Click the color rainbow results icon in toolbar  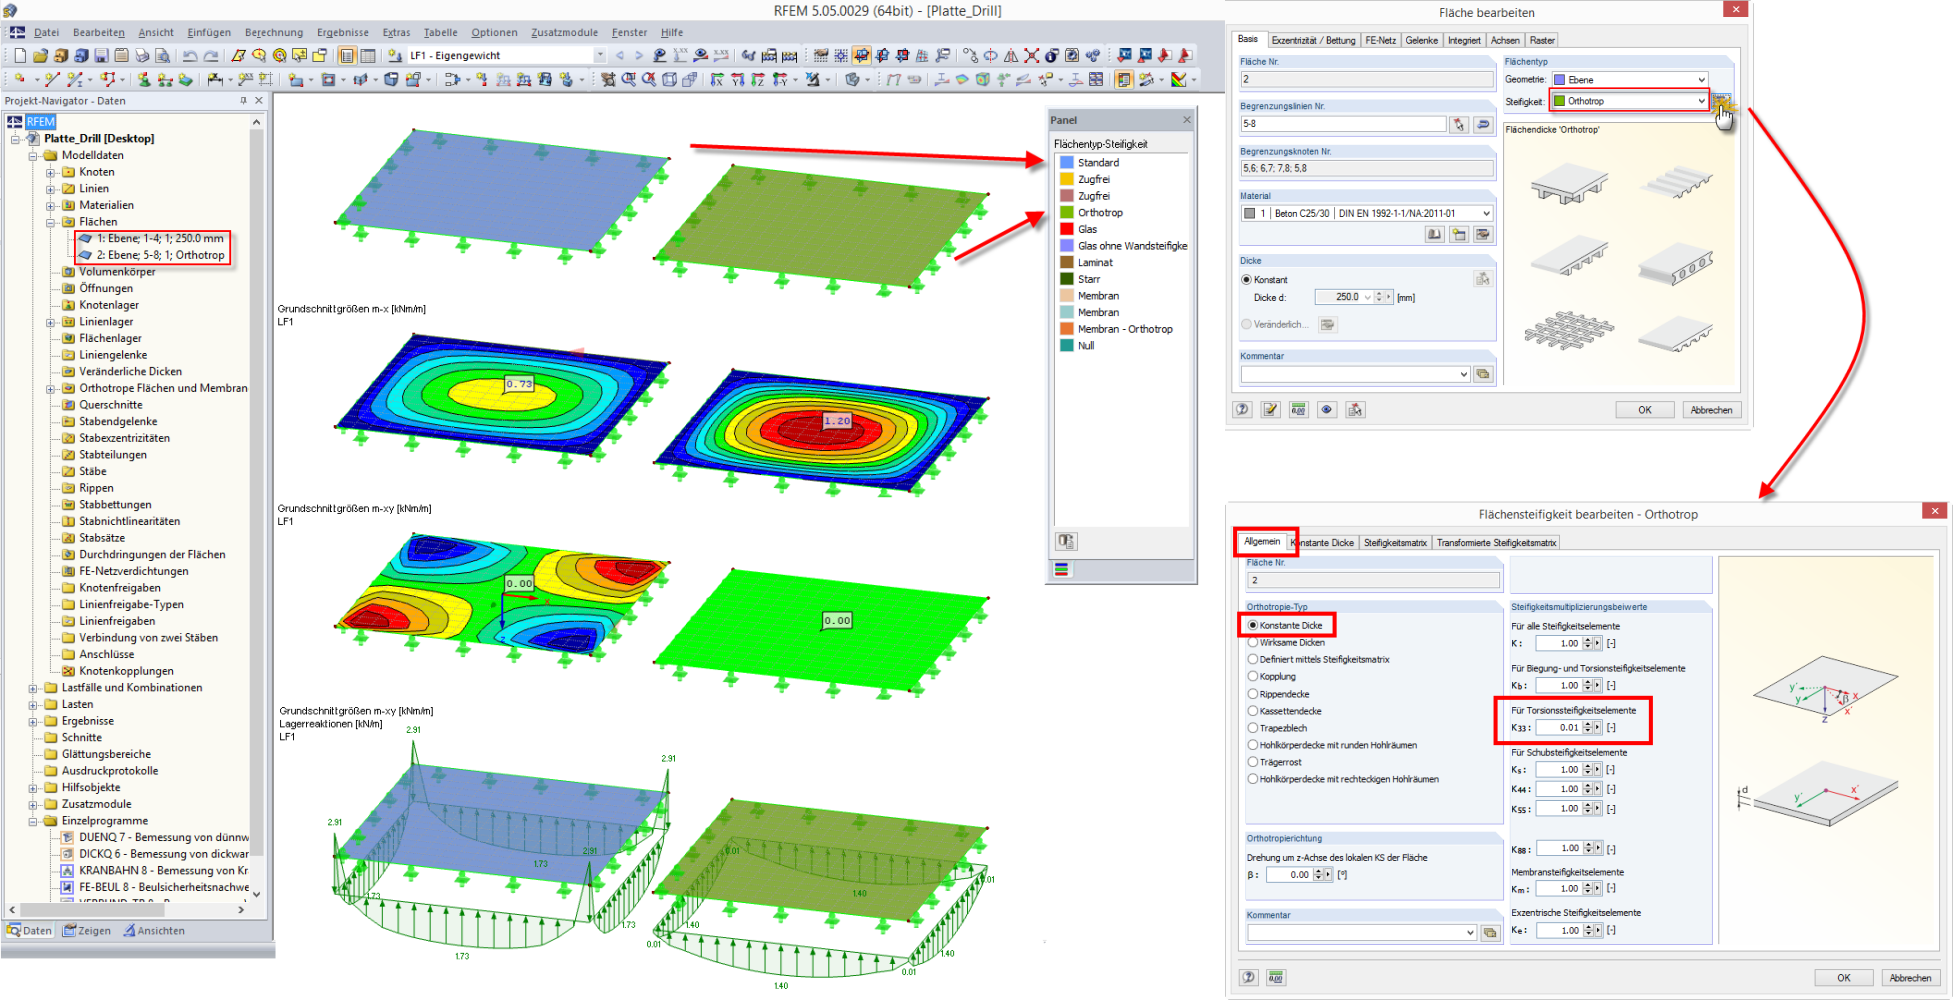pyautogui.click(x=1178, y=79)
